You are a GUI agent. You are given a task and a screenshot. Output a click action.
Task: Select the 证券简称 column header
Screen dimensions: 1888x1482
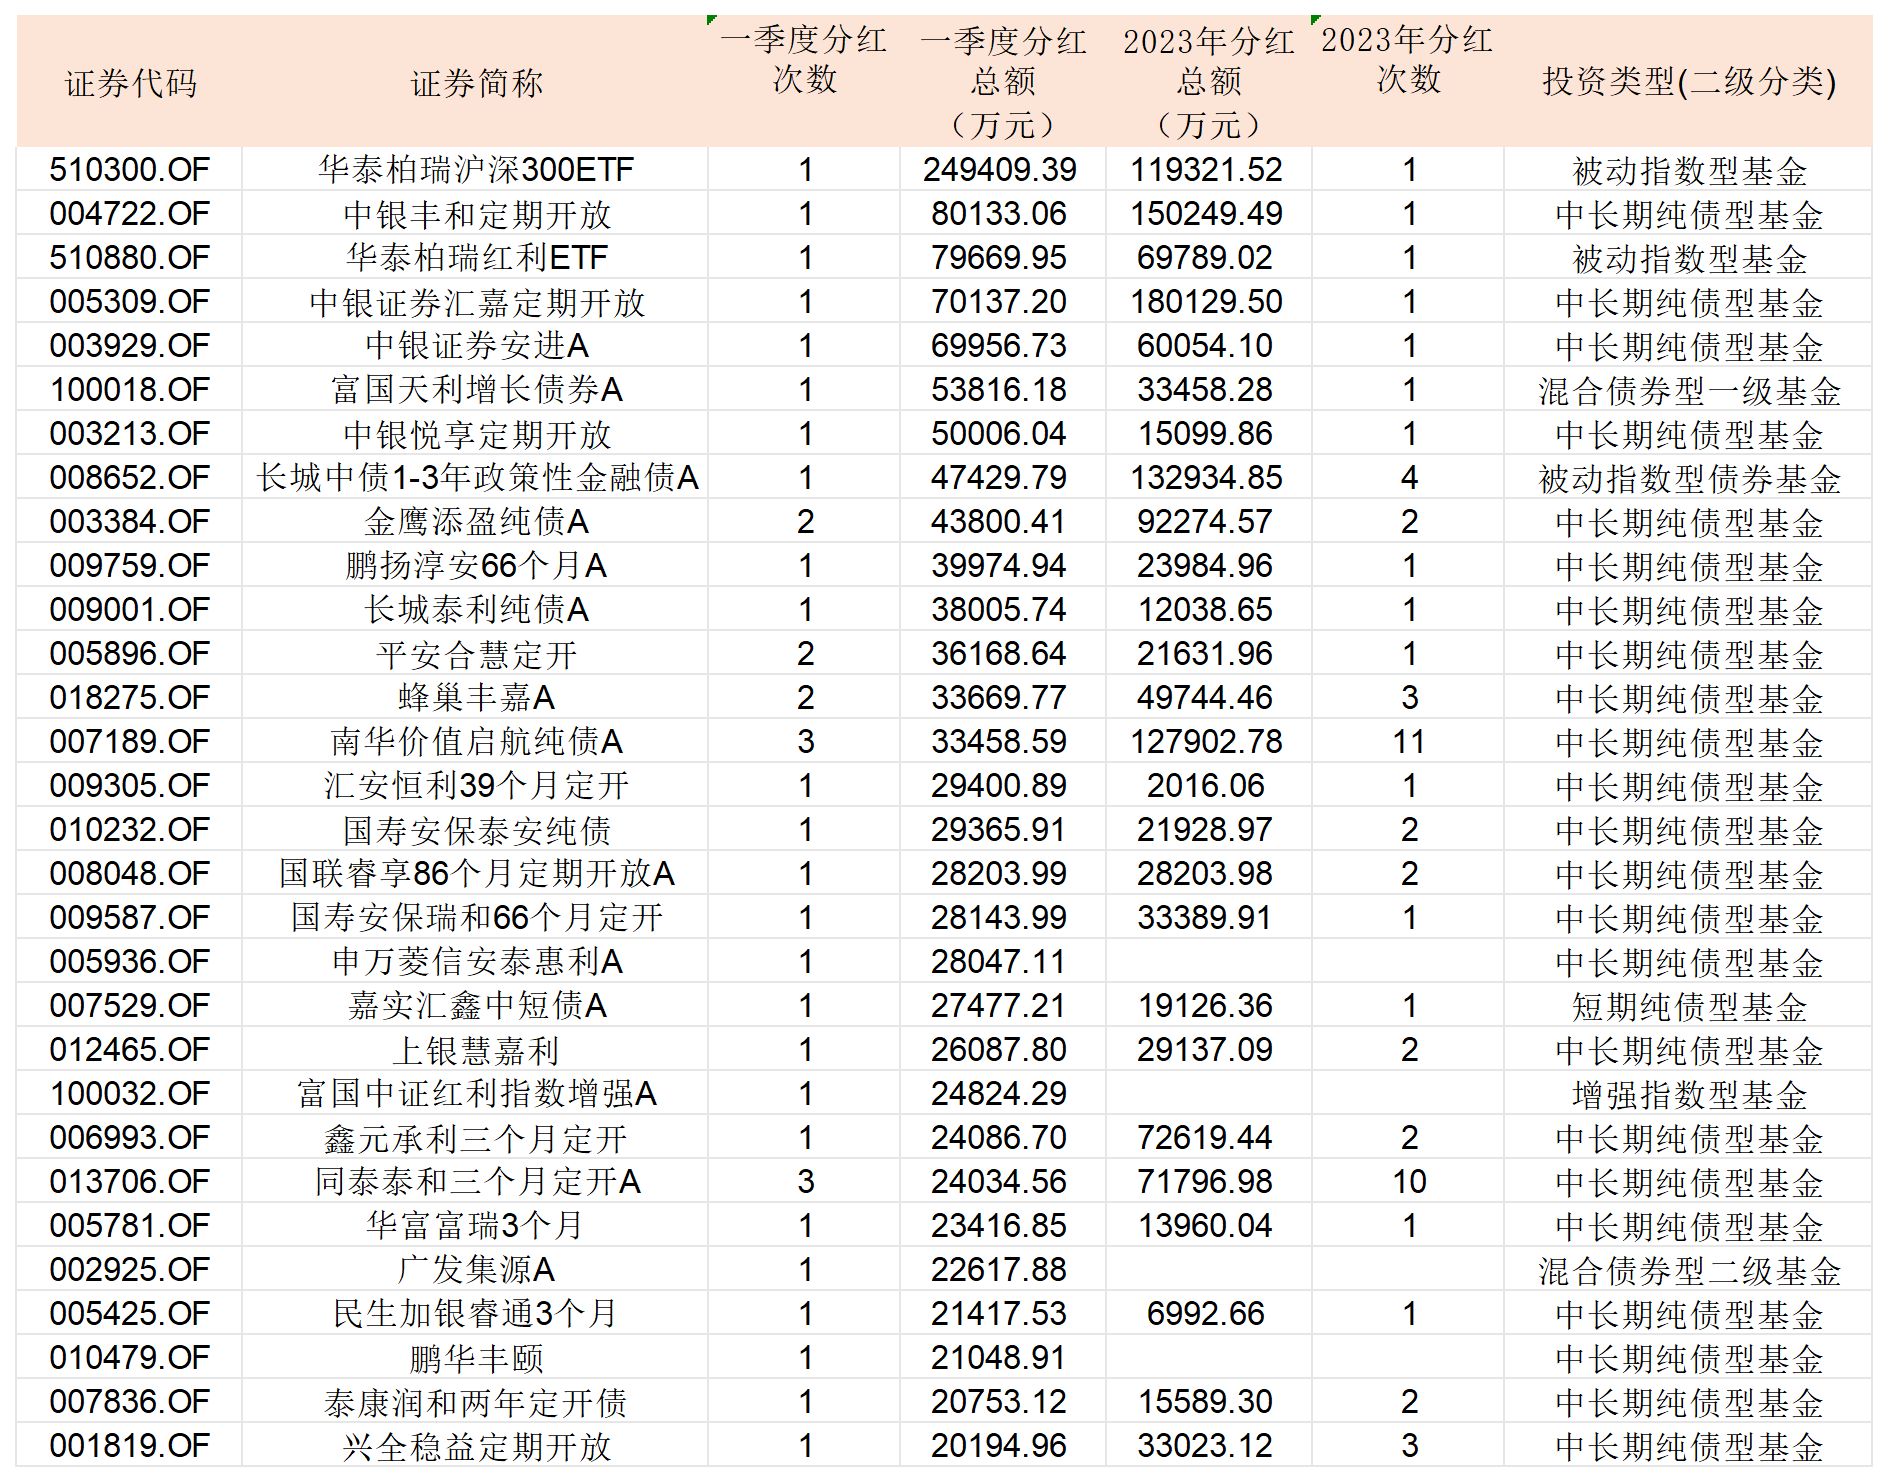pos(476,83)
